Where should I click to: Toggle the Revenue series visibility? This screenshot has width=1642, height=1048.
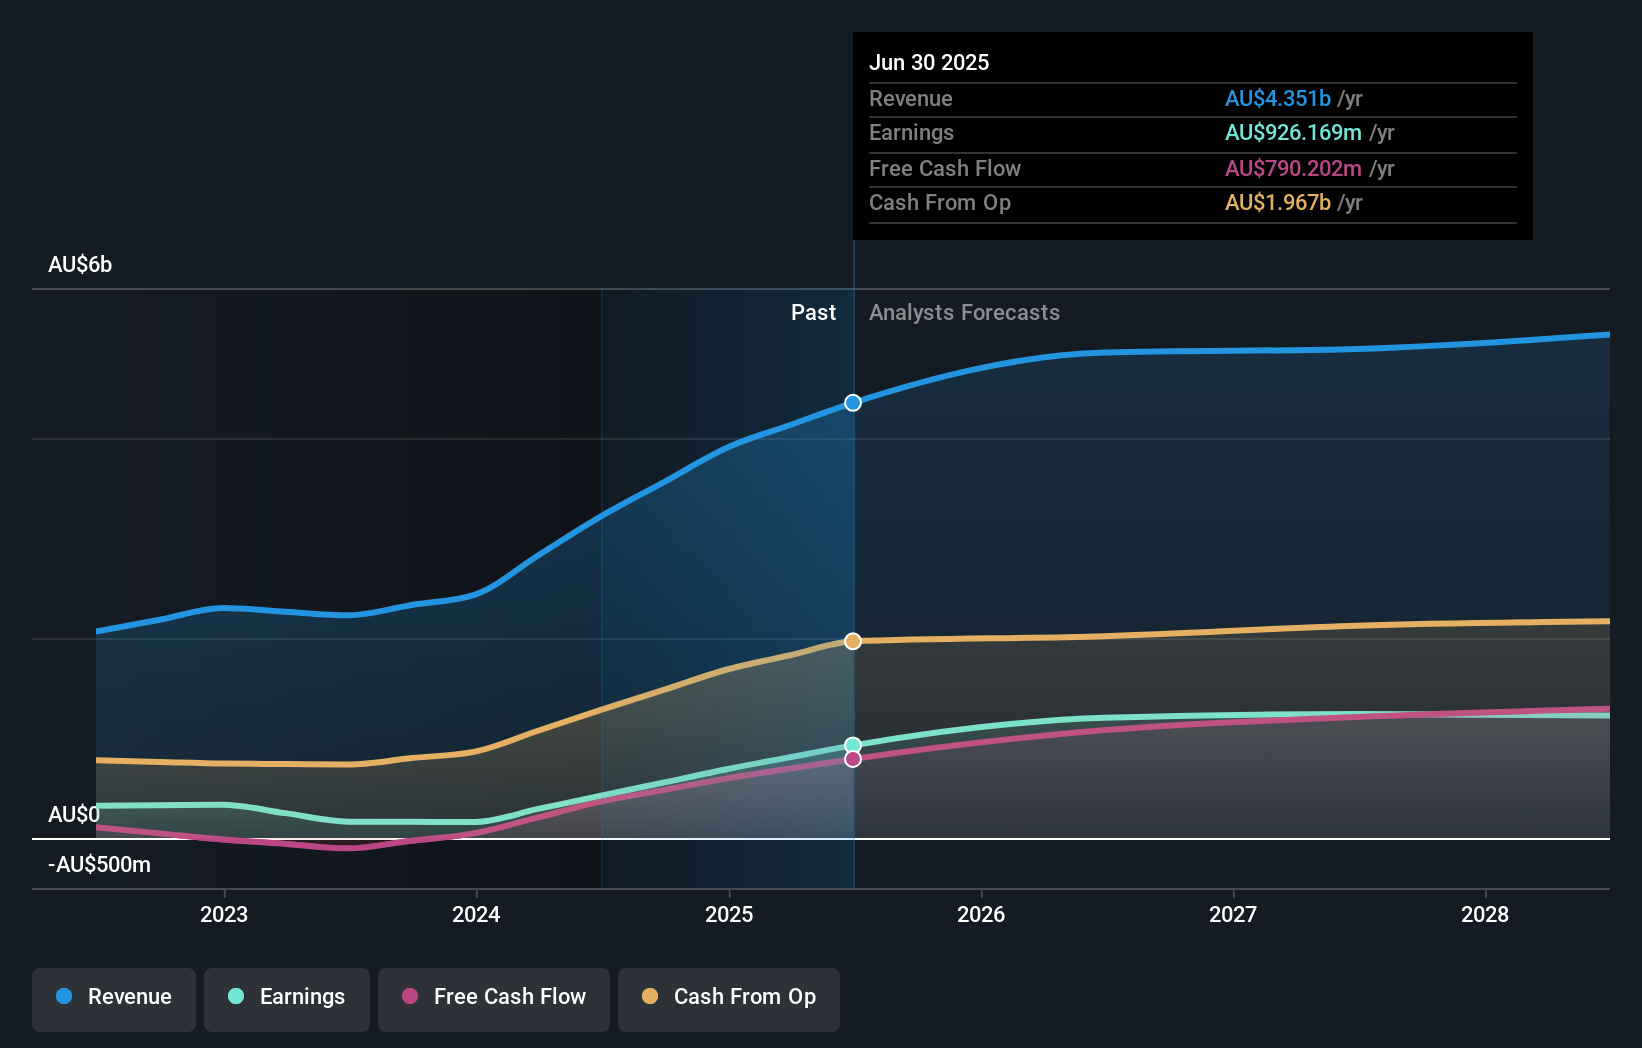click(113, 999)
